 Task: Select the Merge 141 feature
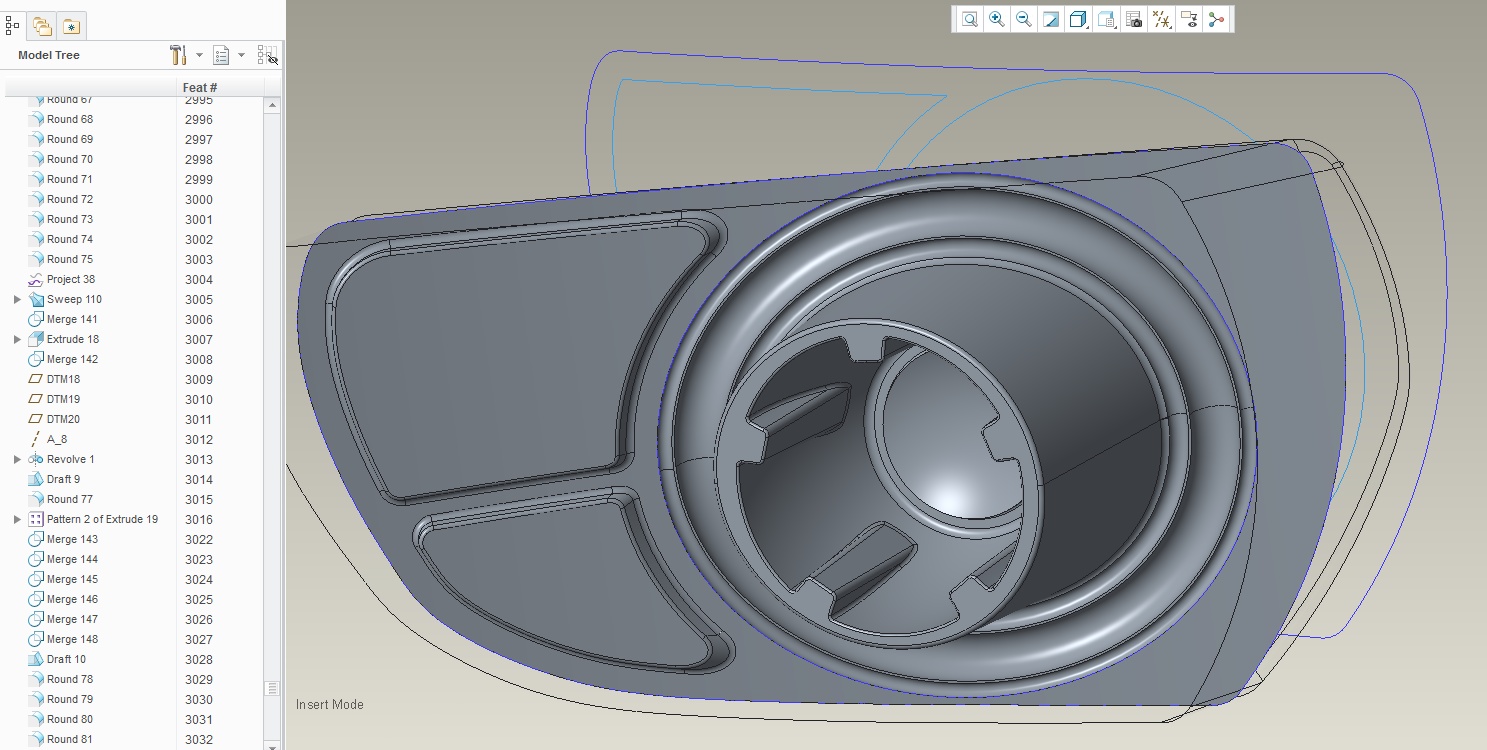72,319
